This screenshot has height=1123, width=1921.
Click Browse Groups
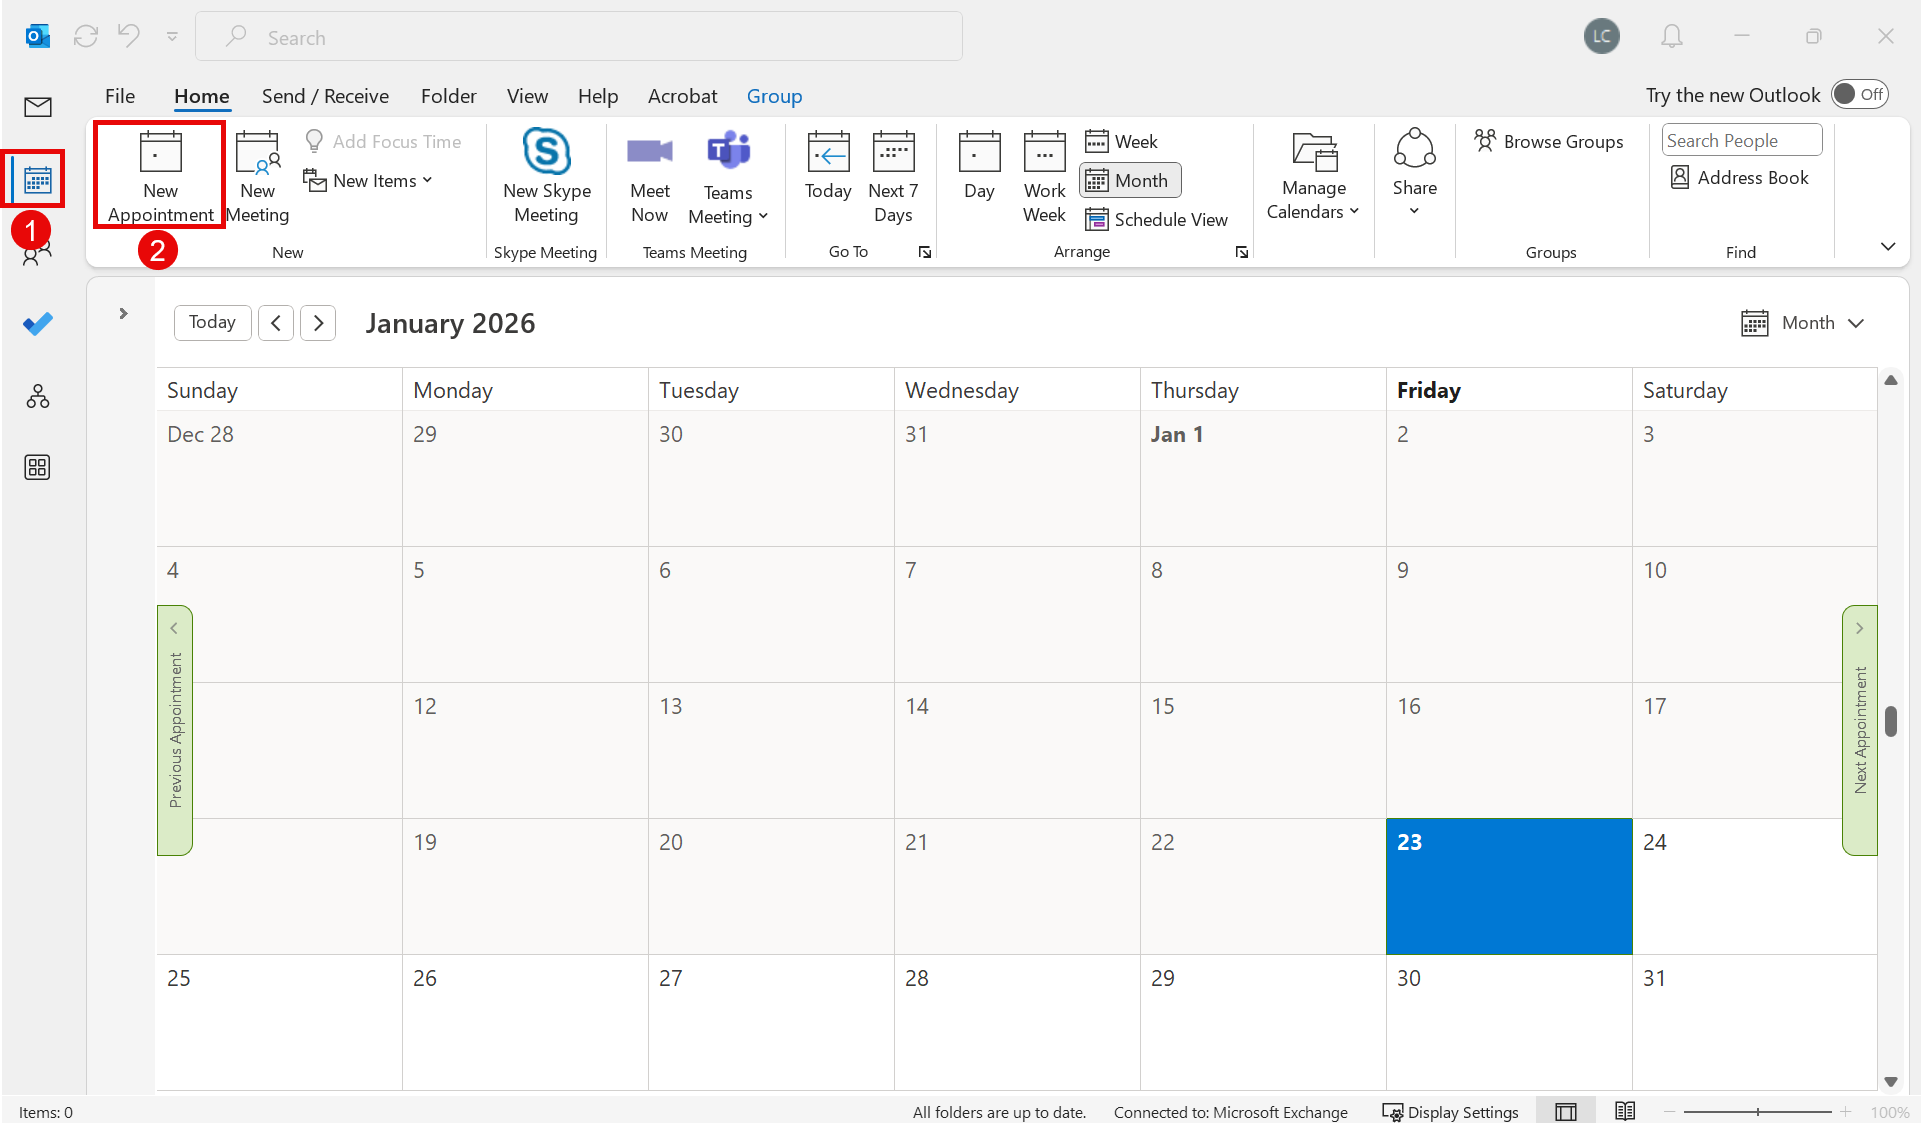[1549, 142]
